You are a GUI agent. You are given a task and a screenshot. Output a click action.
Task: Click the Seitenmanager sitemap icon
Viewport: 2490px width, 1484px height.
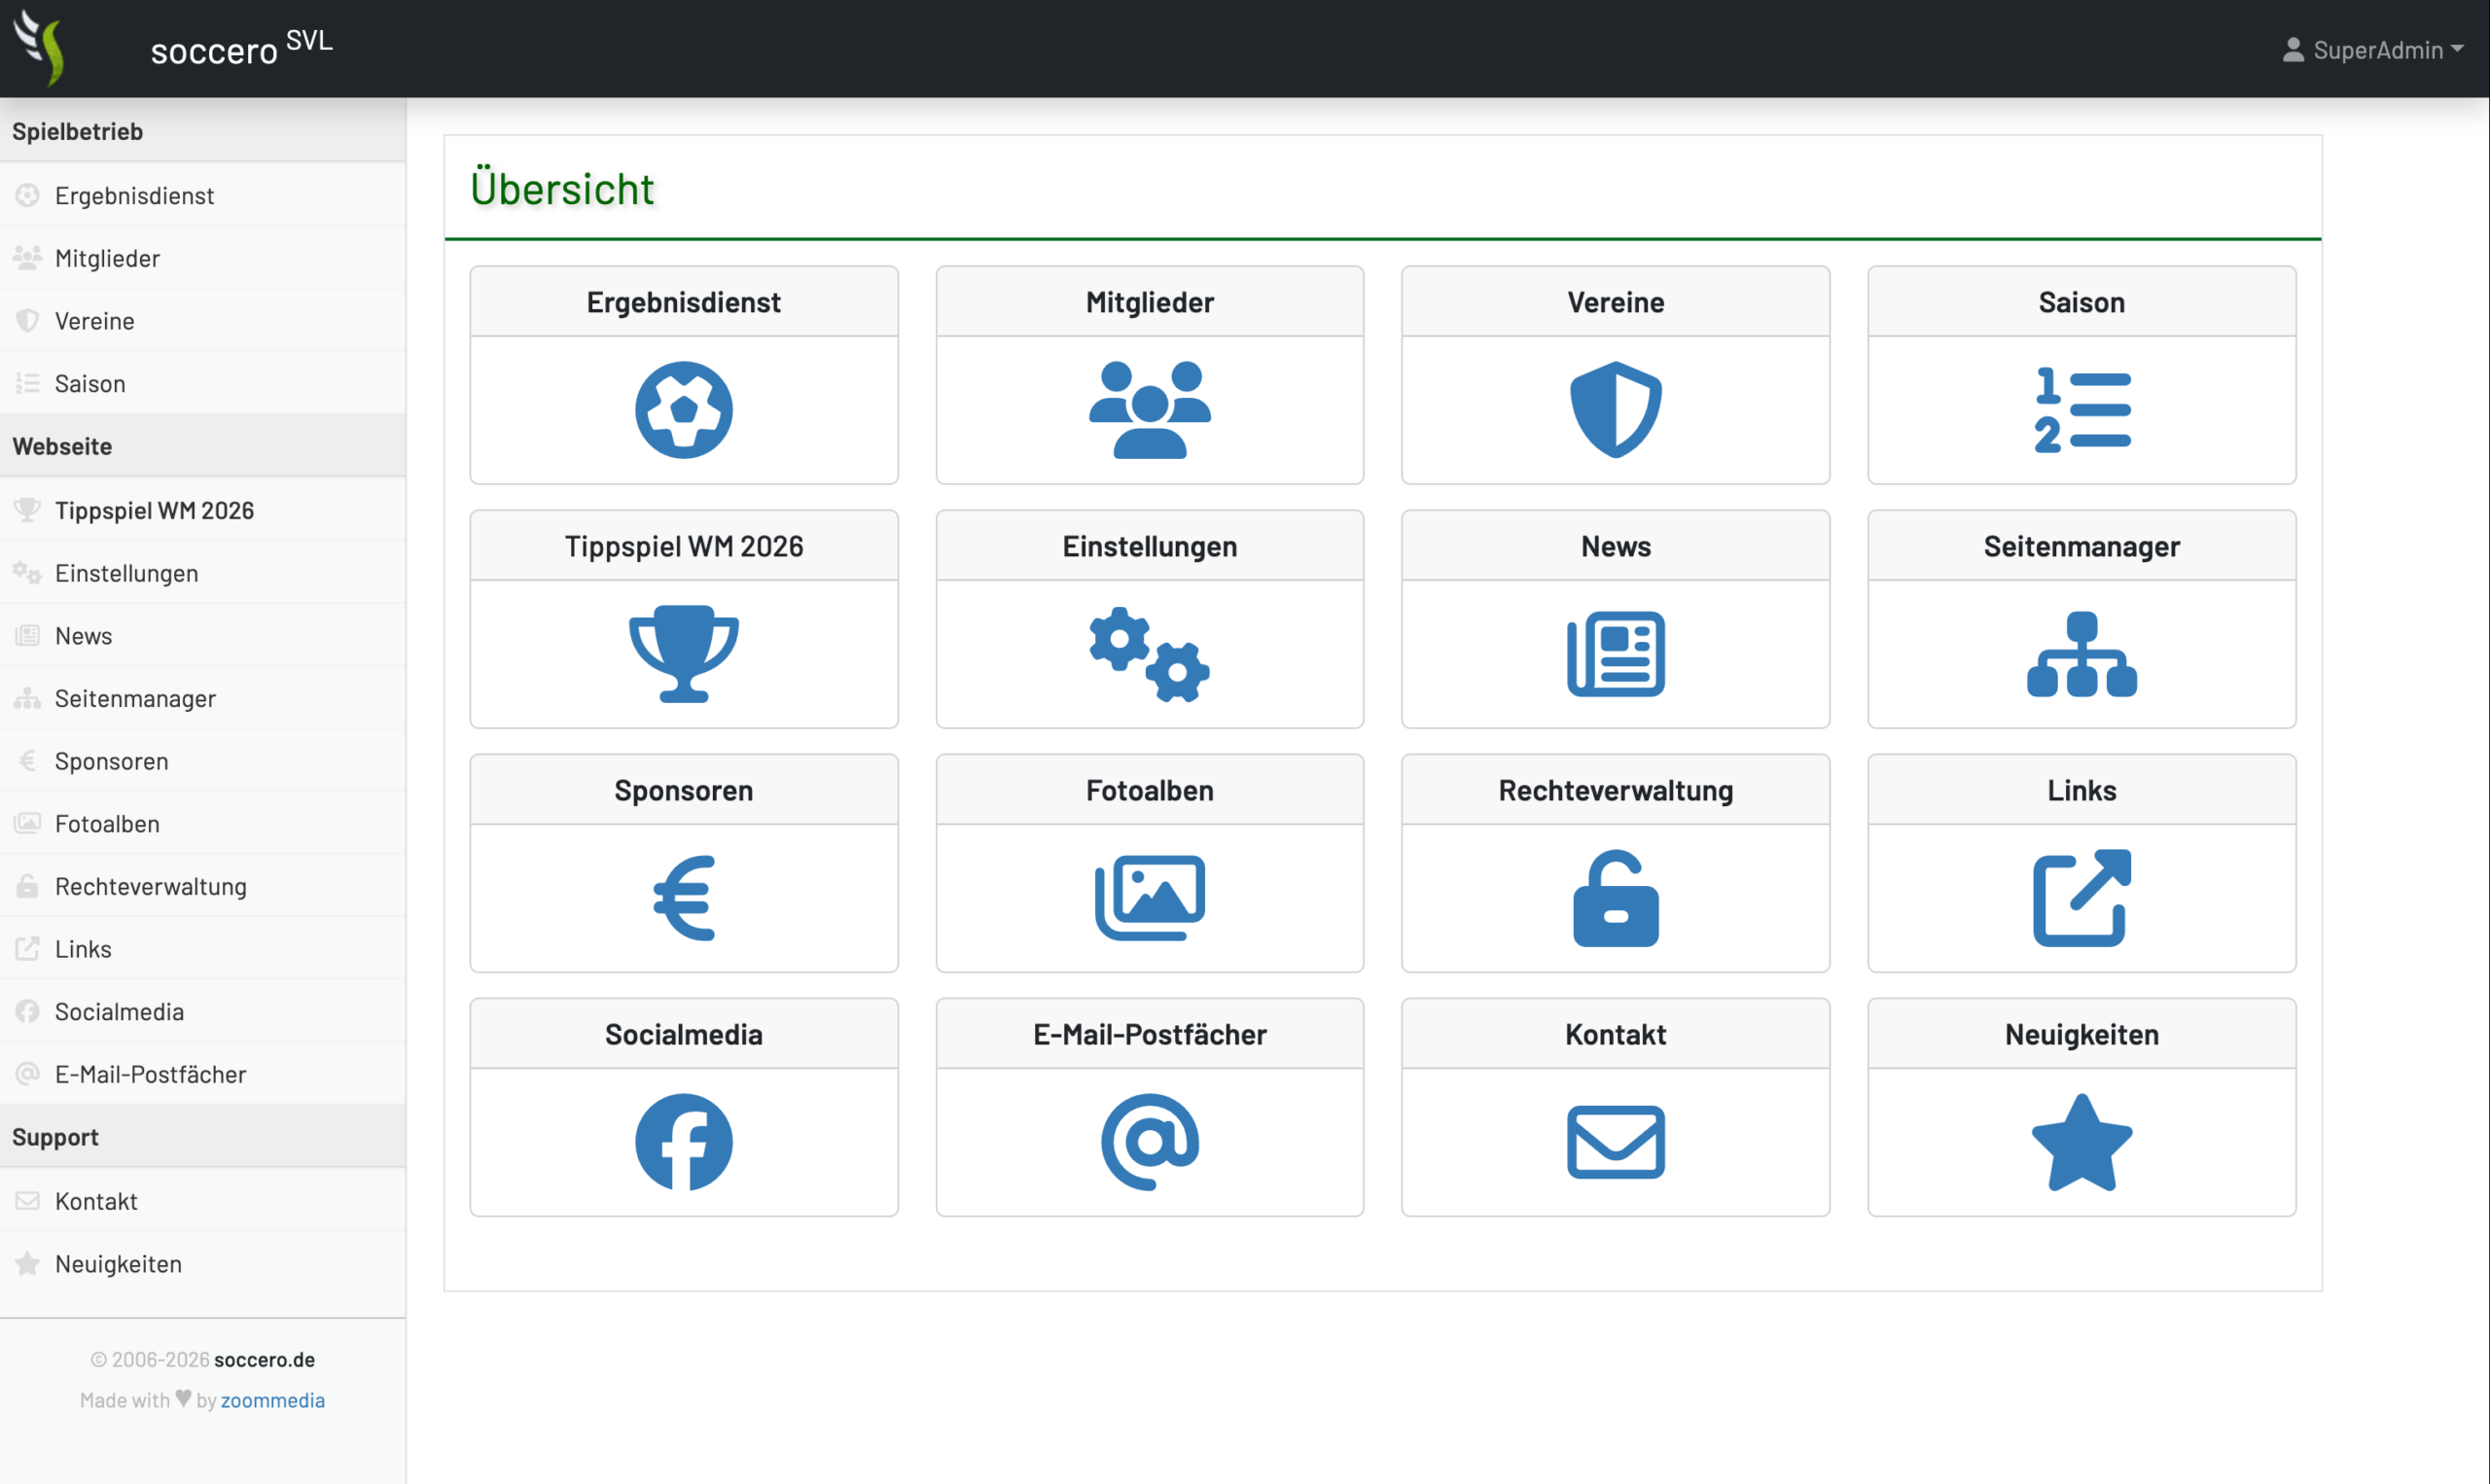(x=2081, y=654)
